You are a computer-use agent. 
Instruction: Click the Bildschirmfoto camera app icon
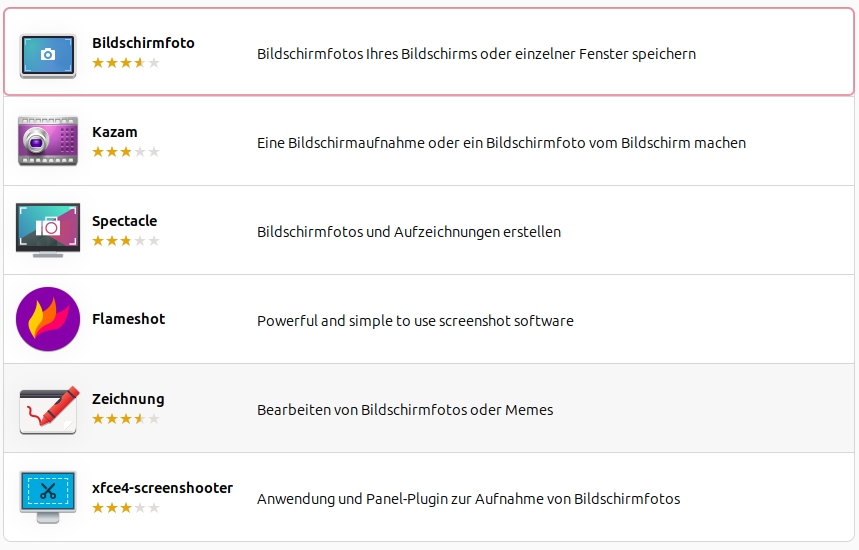pyautogui.click(x=48, y=54)
